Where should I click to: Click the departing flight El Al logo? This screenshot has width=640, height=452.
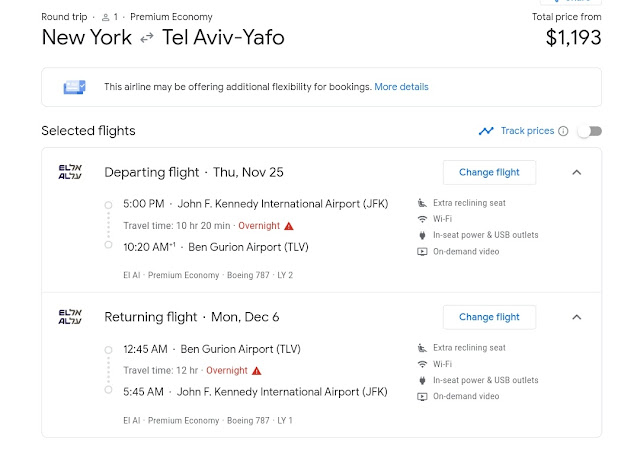pos(70,172)
